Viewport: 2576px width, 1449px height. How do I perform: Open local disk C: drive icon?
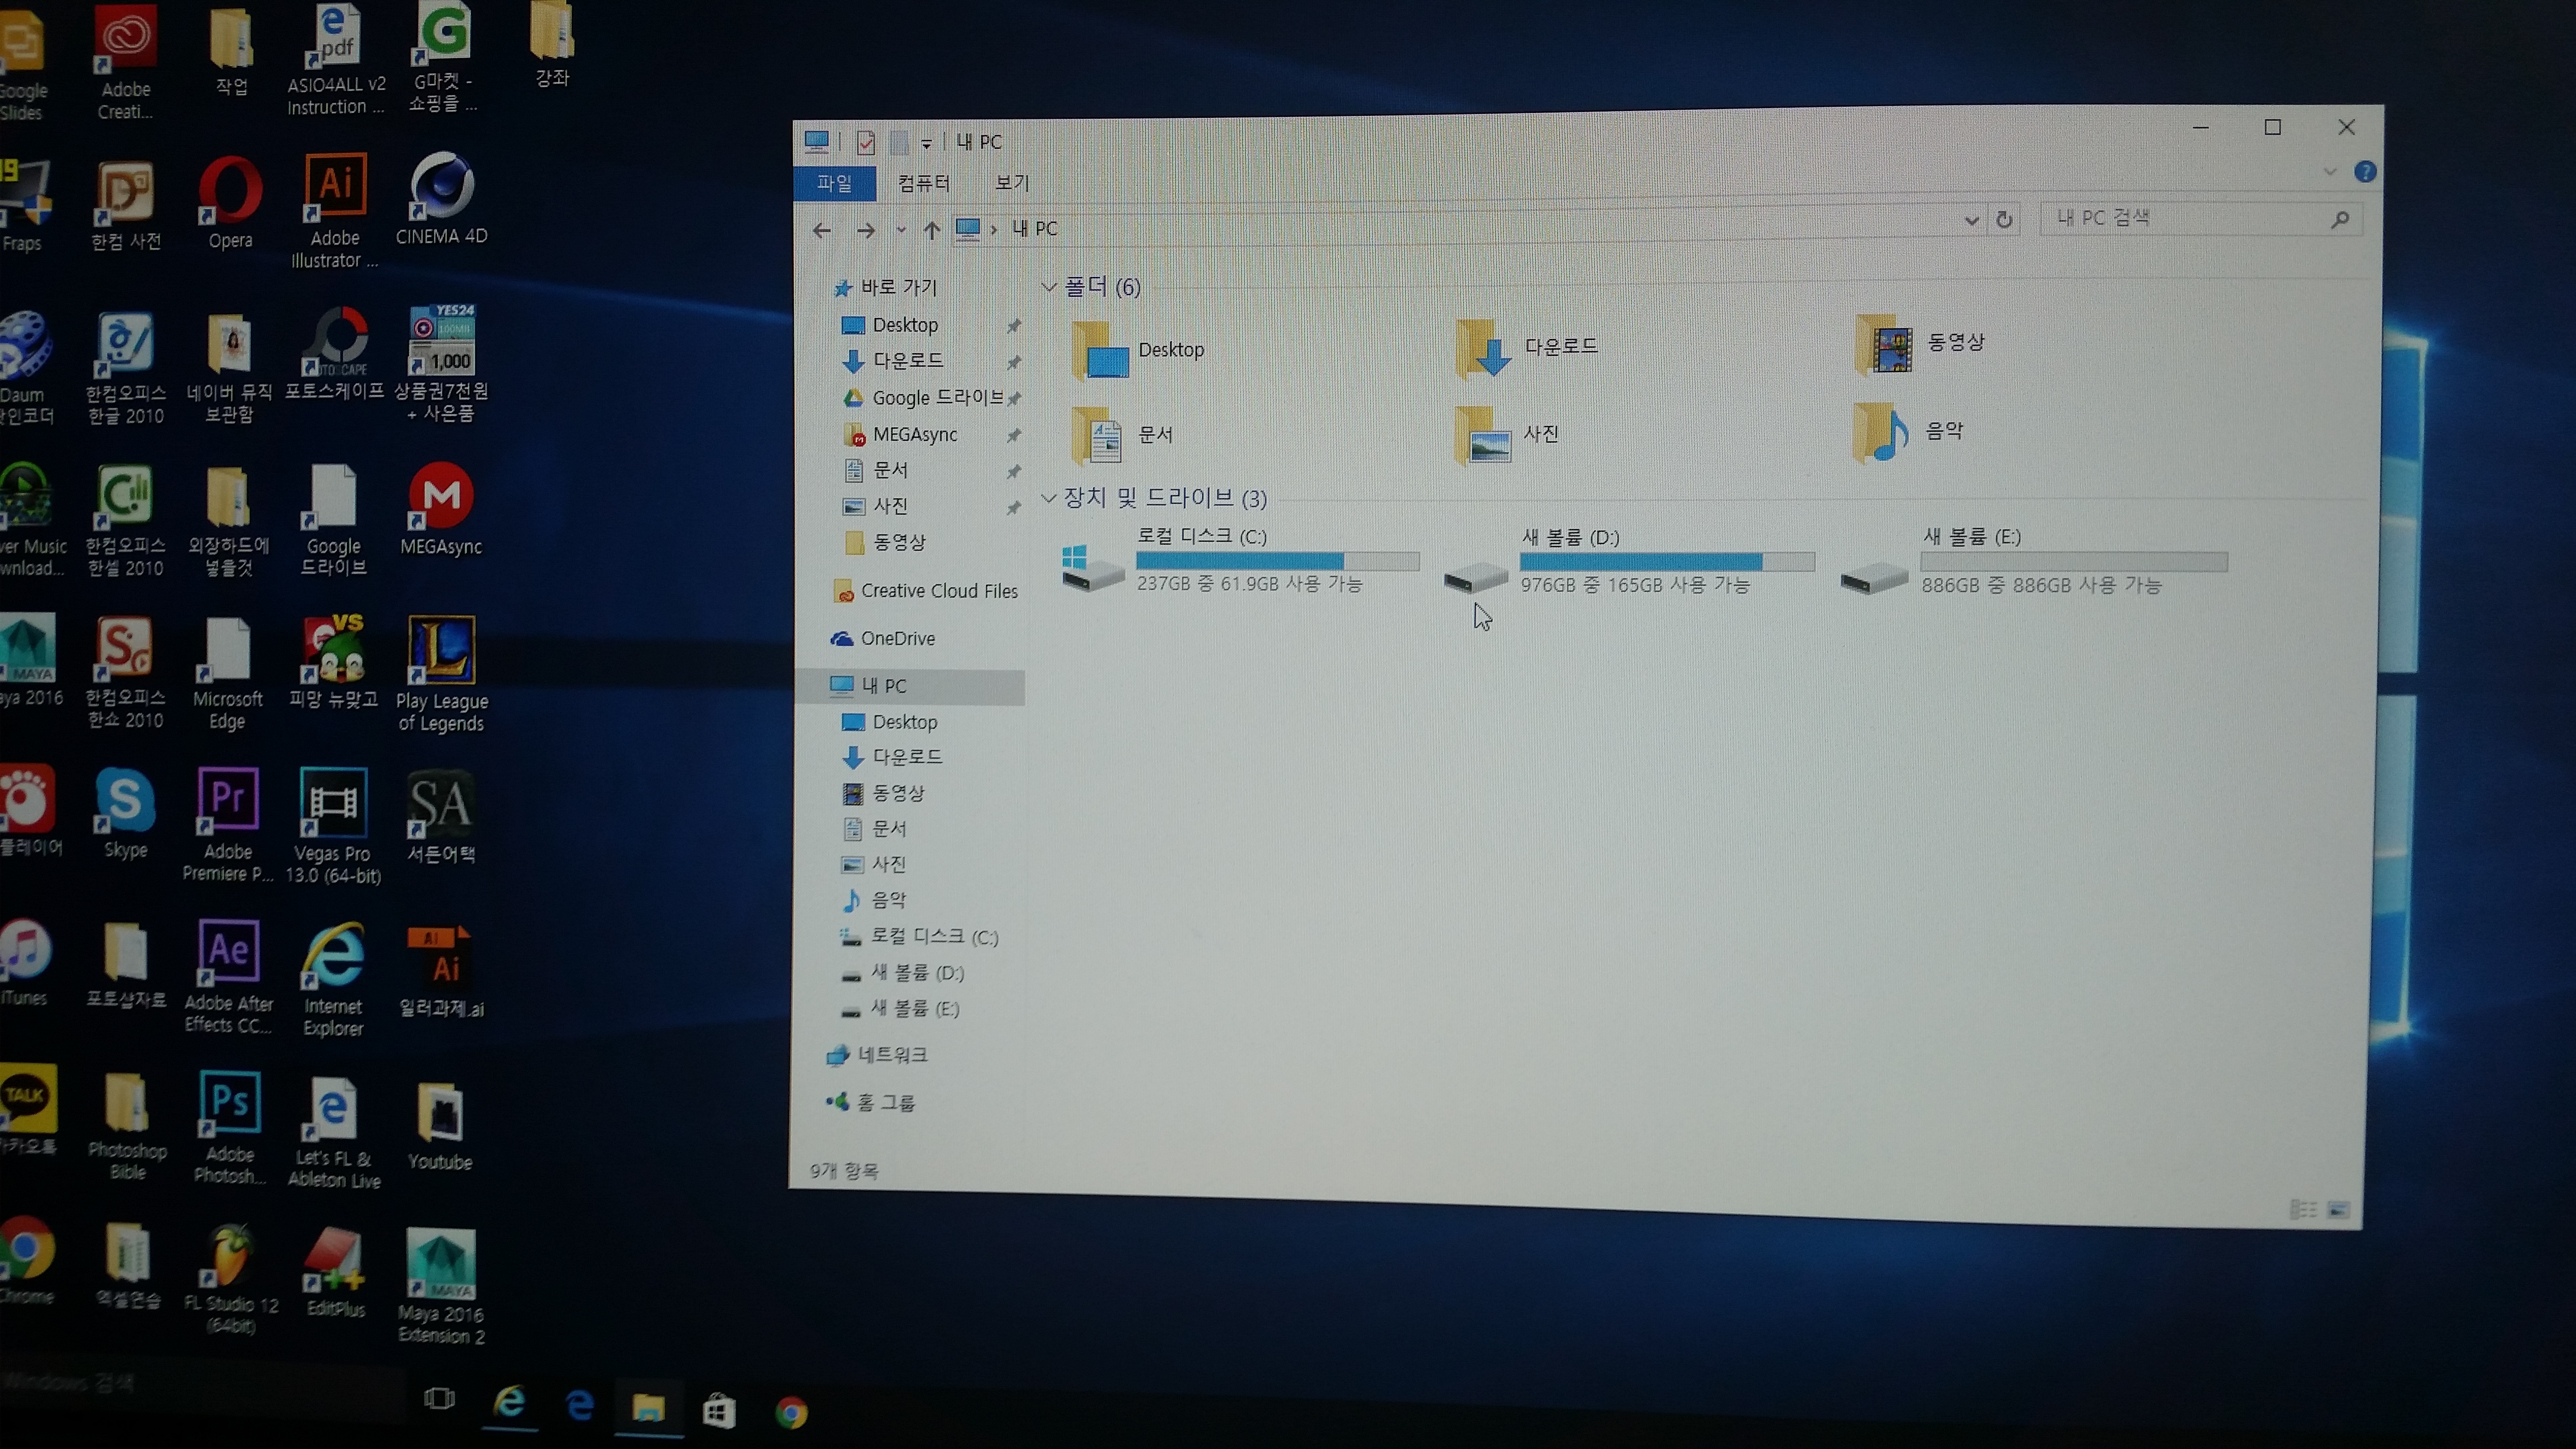tap(1092, 567)
